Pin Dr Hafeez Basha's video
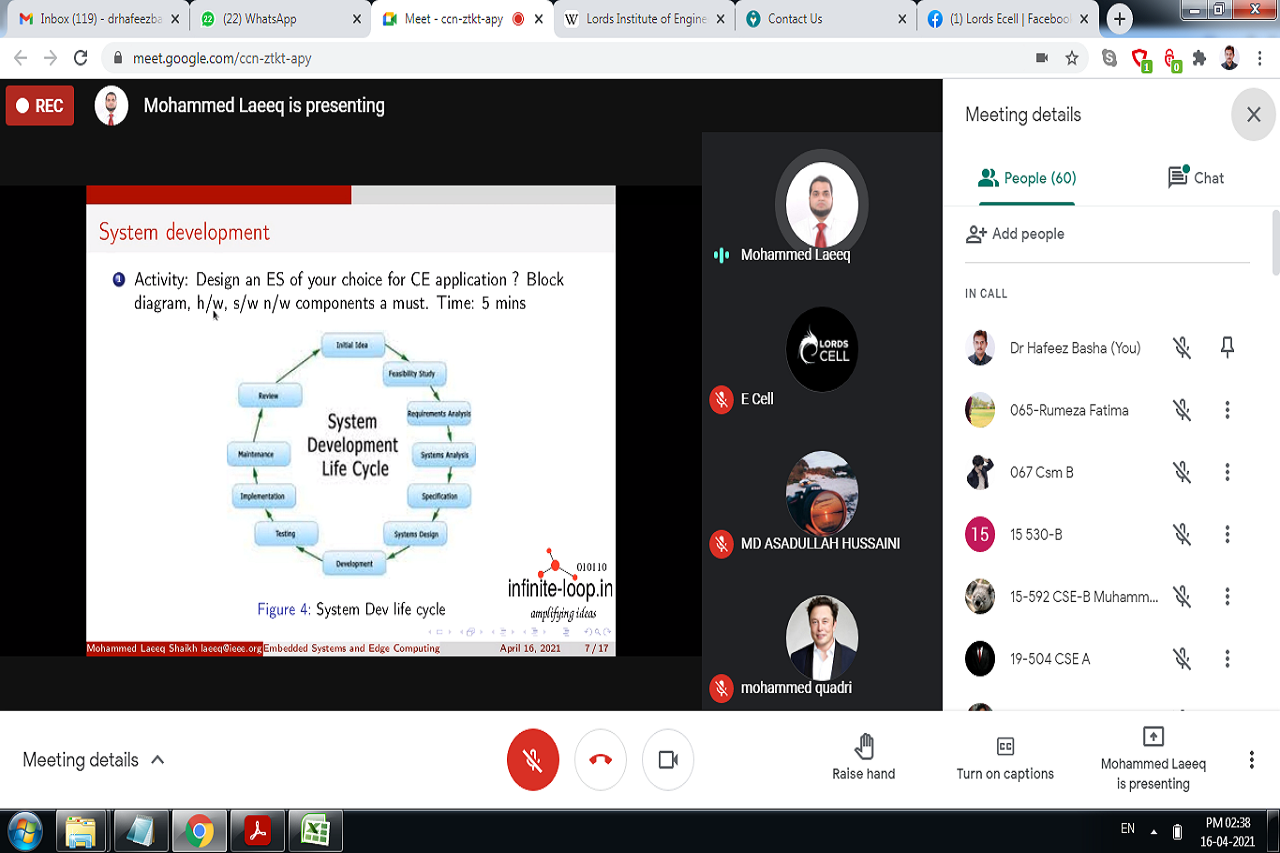 pos(1227,348)
